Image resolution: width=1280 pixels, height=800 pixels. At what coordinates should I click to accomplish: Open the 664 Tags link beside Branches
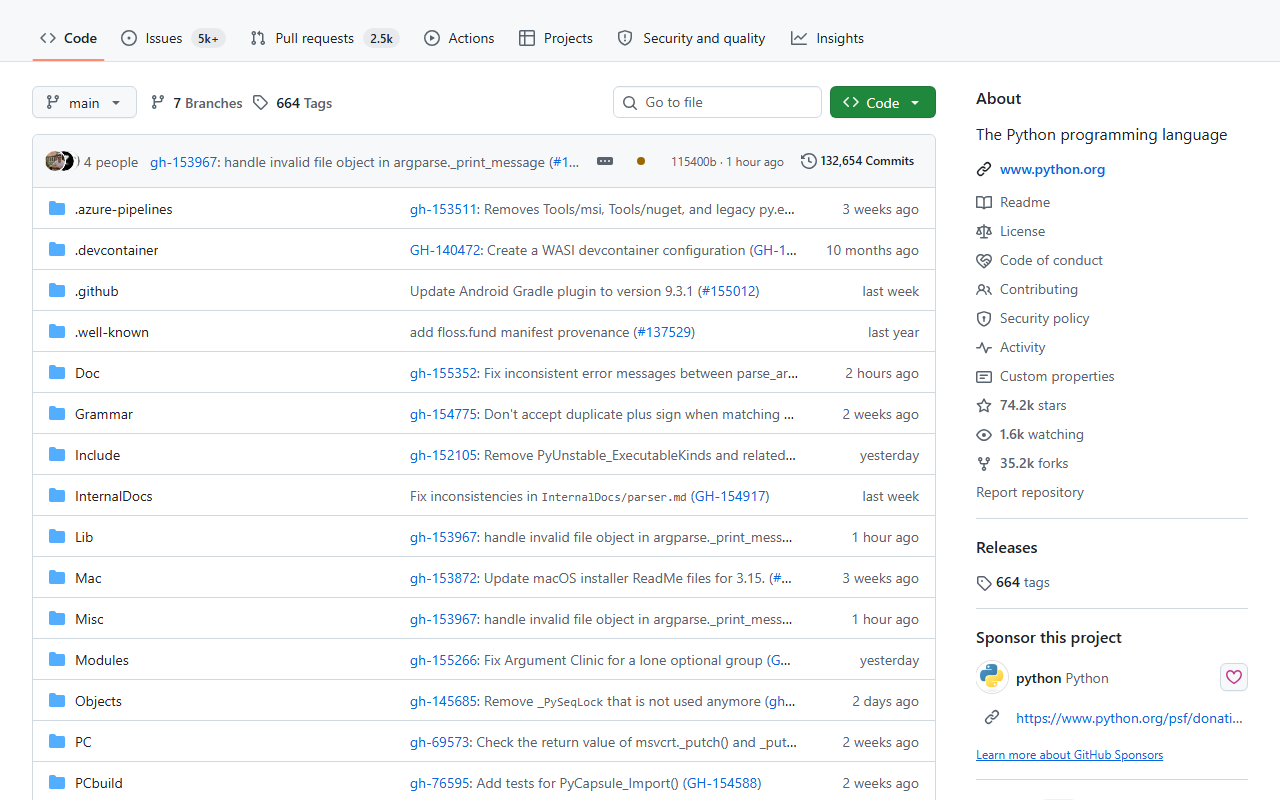pos(292,103)
